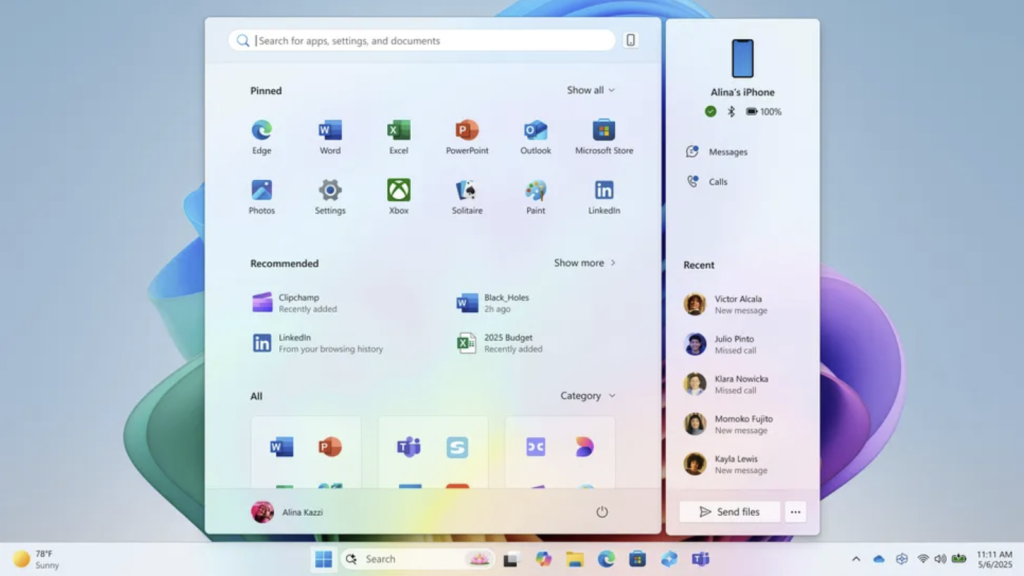Open Black_Holes Word document
The width and height of the screenshot is (1024, 576).
pos(494,303)
